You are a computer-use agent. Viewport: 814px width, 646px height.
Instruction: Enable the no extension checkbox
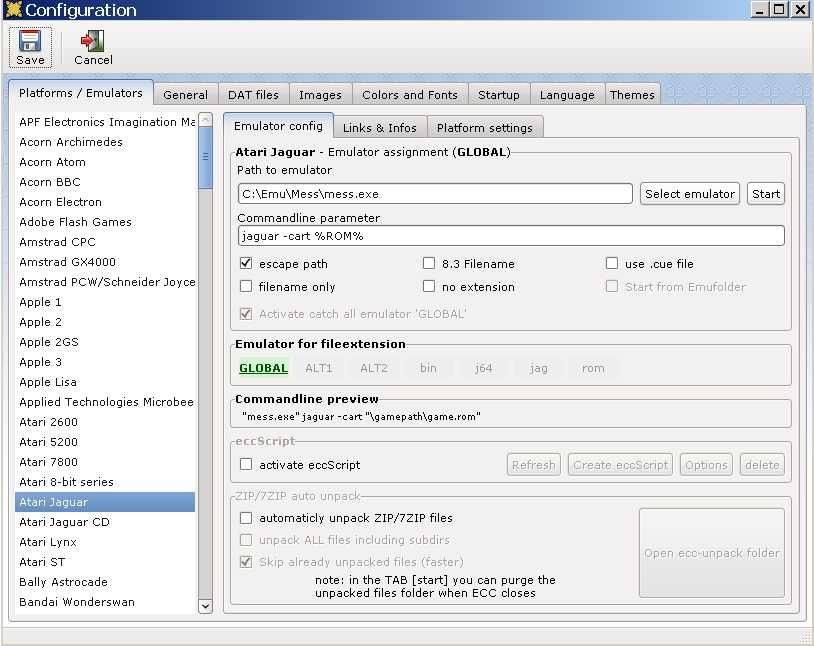pos(429,286)
